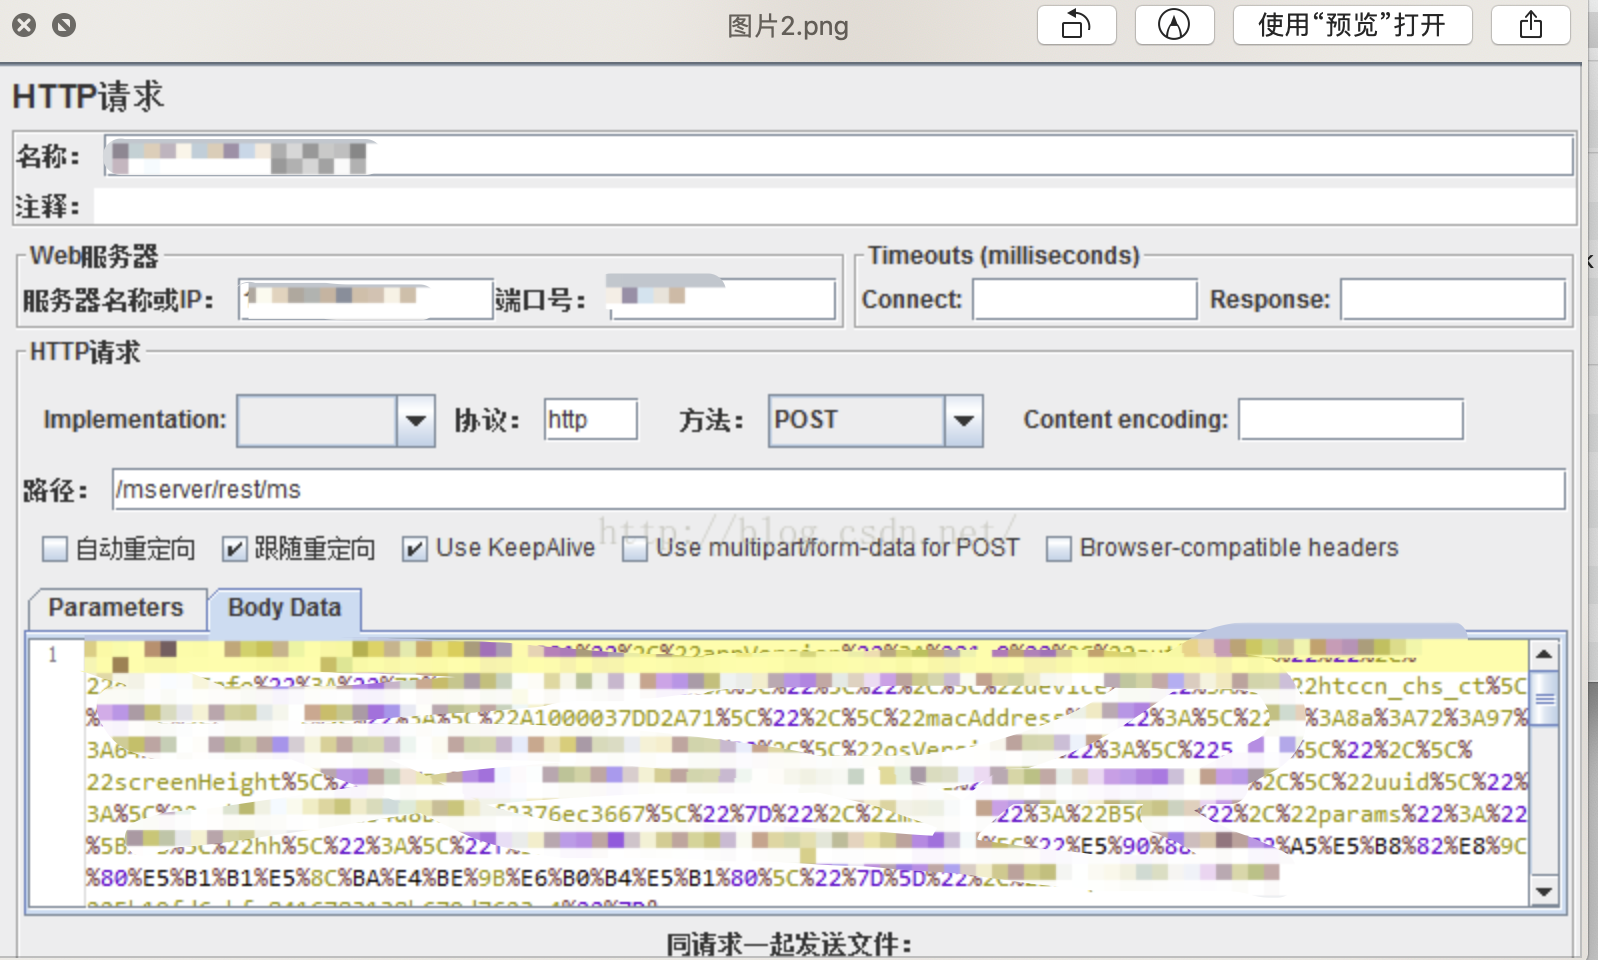Viewport: 1598px width, 960px height.
Task: Click the body data scrollbar down arrow
Action: 1544,891
